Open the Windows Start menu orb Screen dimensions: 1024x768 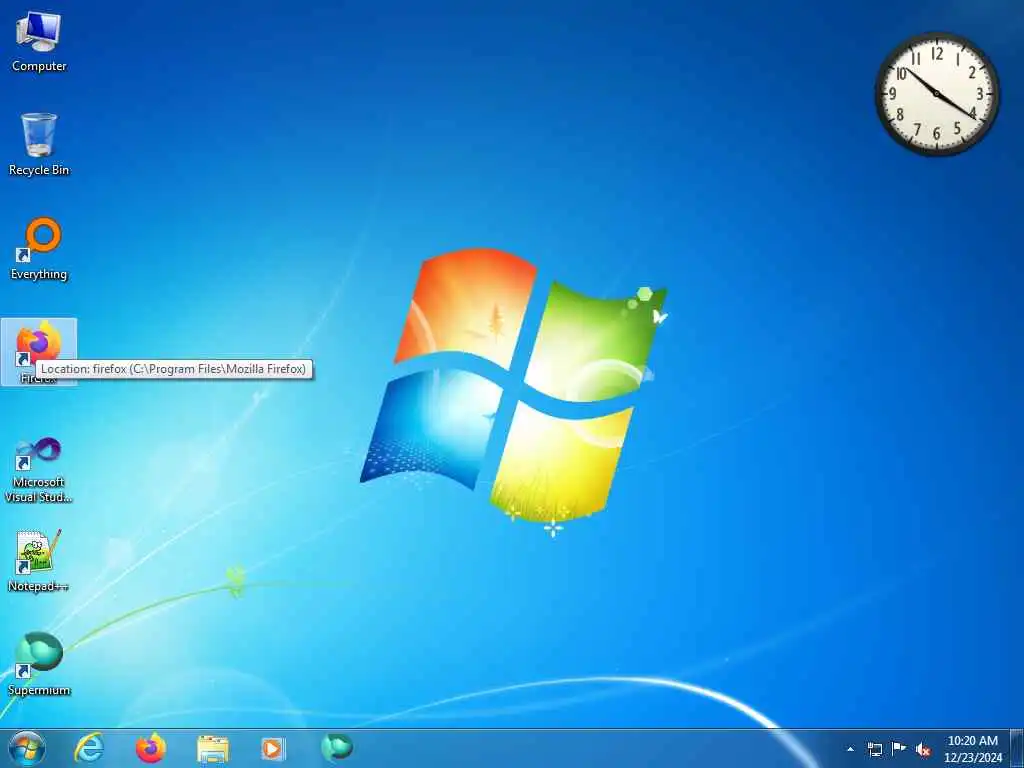pos(27,748)
